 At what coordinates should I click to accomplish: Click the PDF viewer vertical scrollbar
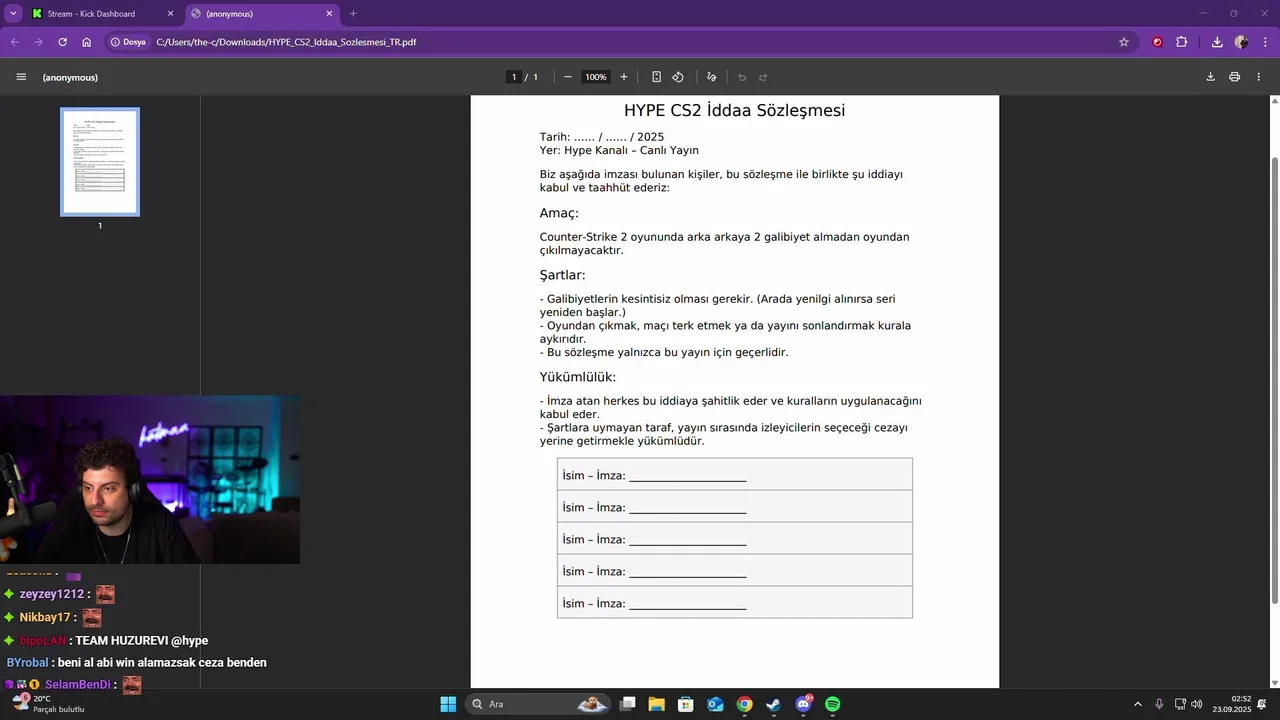tap(1274, 380)
